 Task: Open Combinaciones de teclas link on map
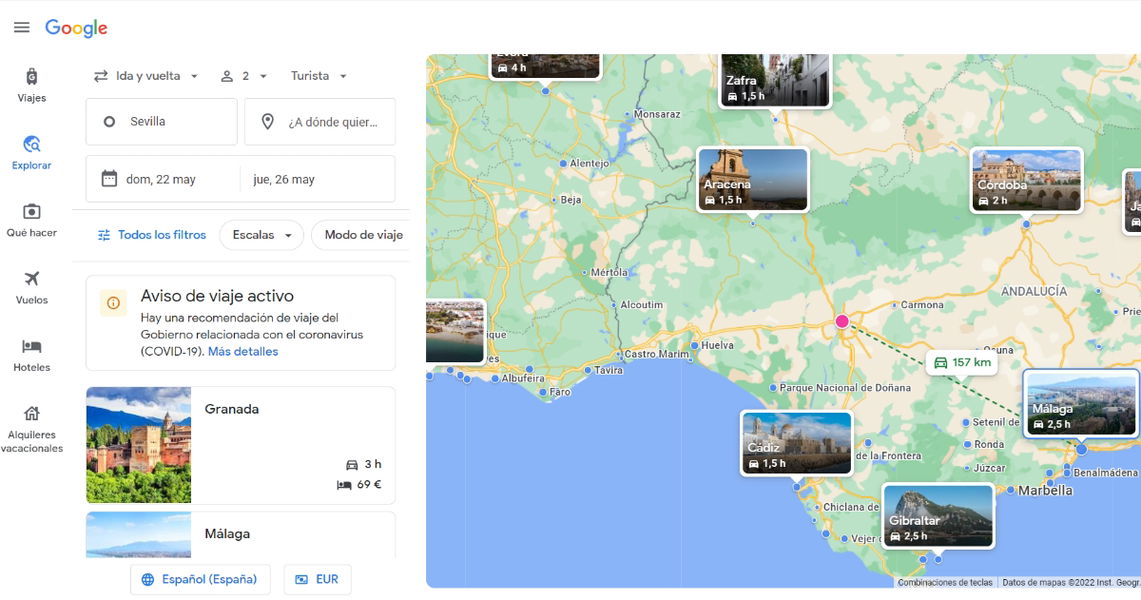945,583
